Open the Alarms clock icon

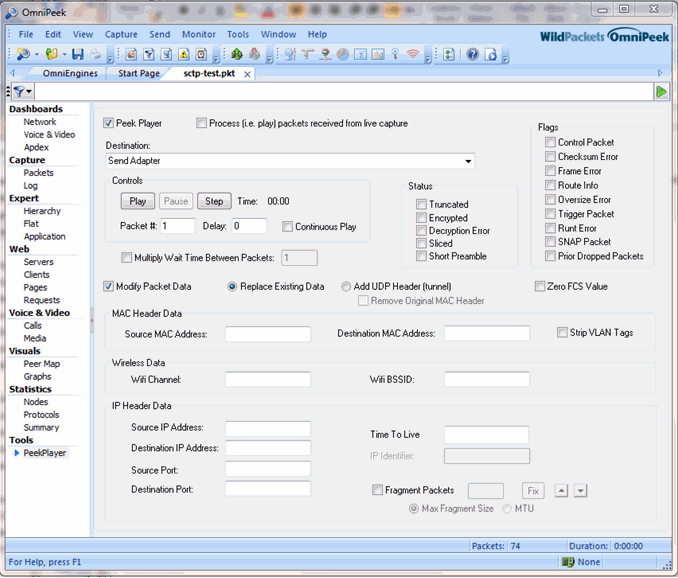201,54
